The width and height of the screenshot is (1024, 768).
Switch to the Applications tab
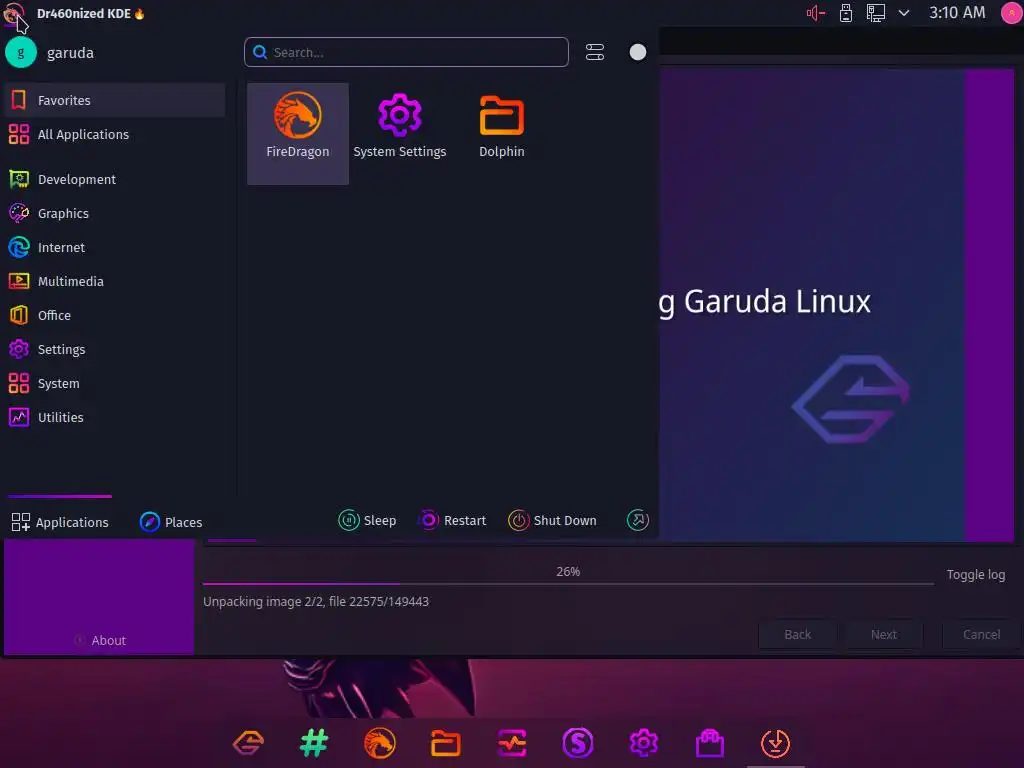pyautogui.click(x=60, y=522)
